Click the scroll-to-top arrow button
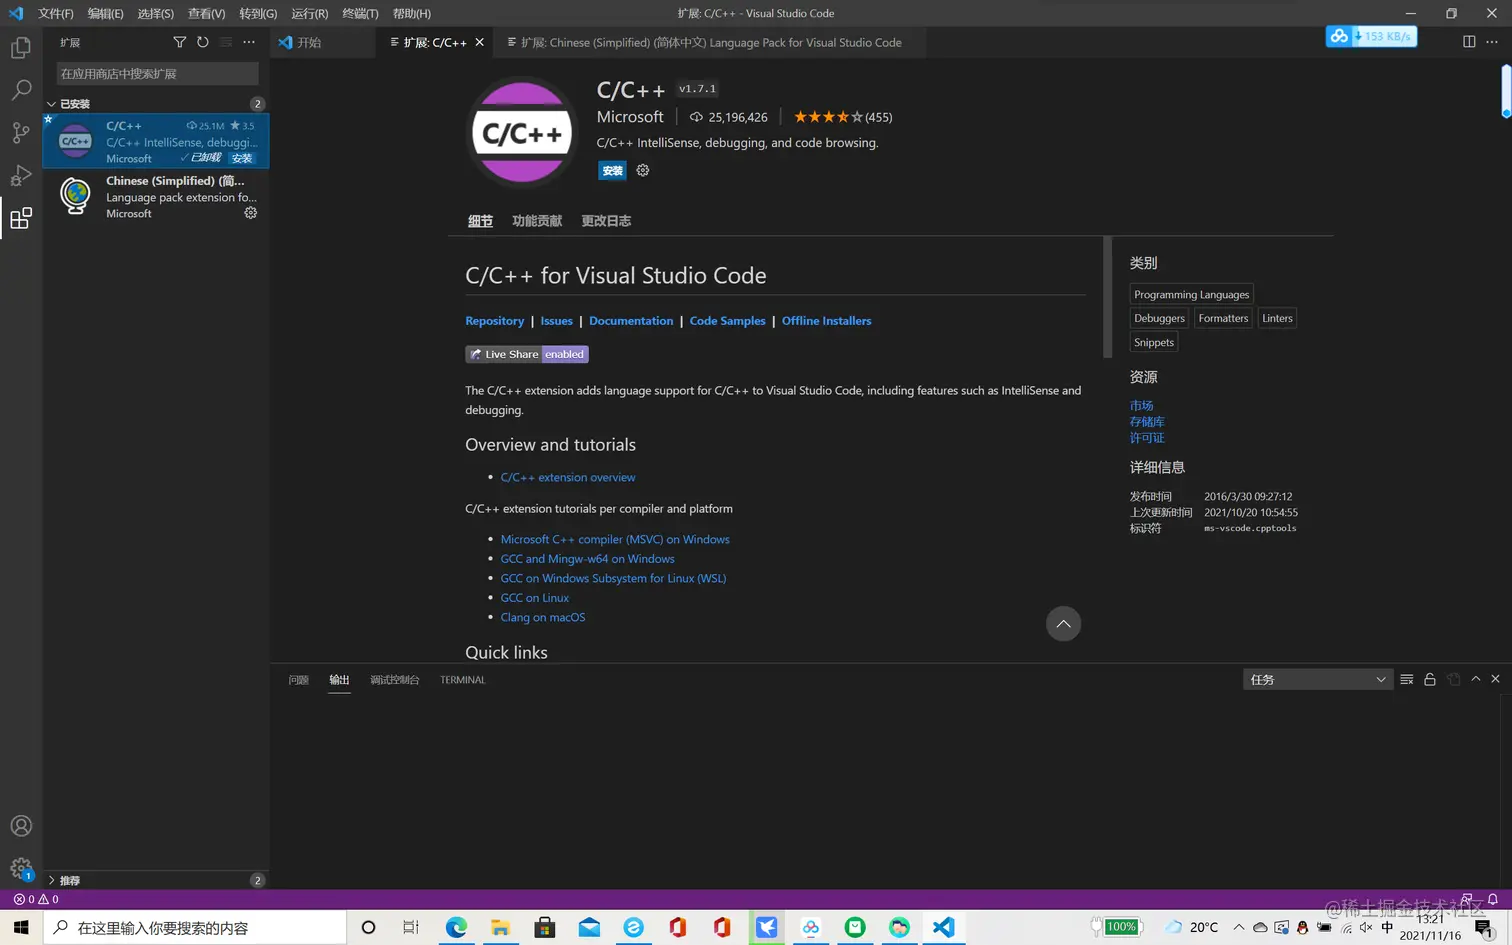This screenshot has height=945, width=1512. (1063, 624)
